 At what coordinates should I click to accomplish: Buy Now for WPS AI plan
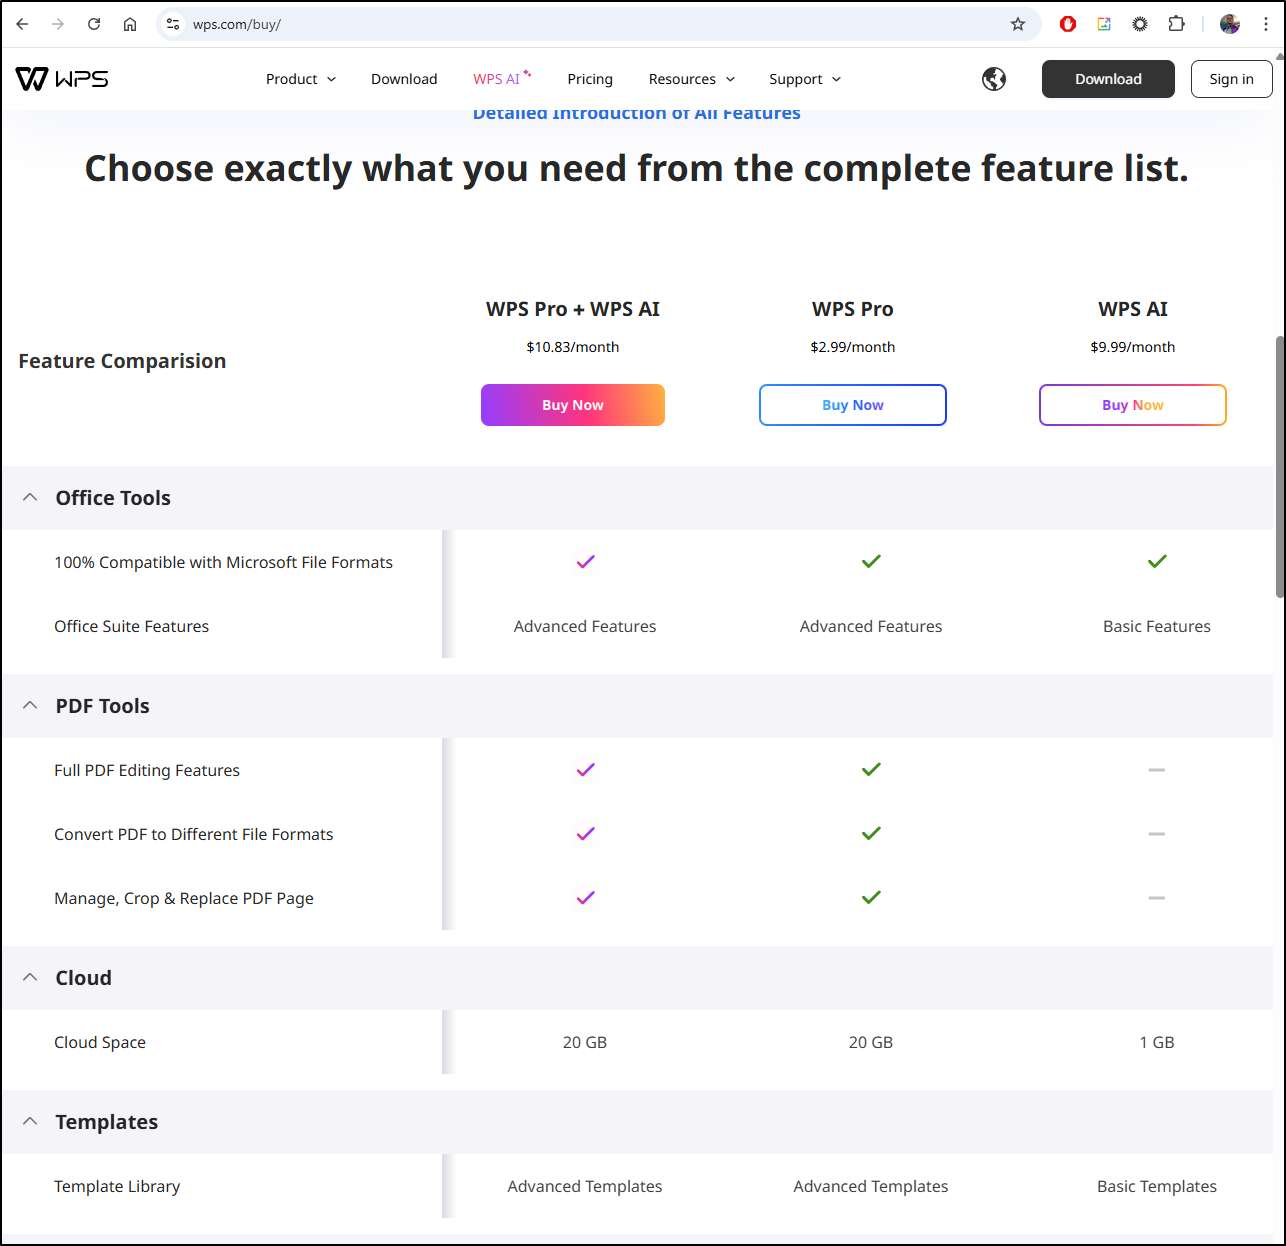1133,405
